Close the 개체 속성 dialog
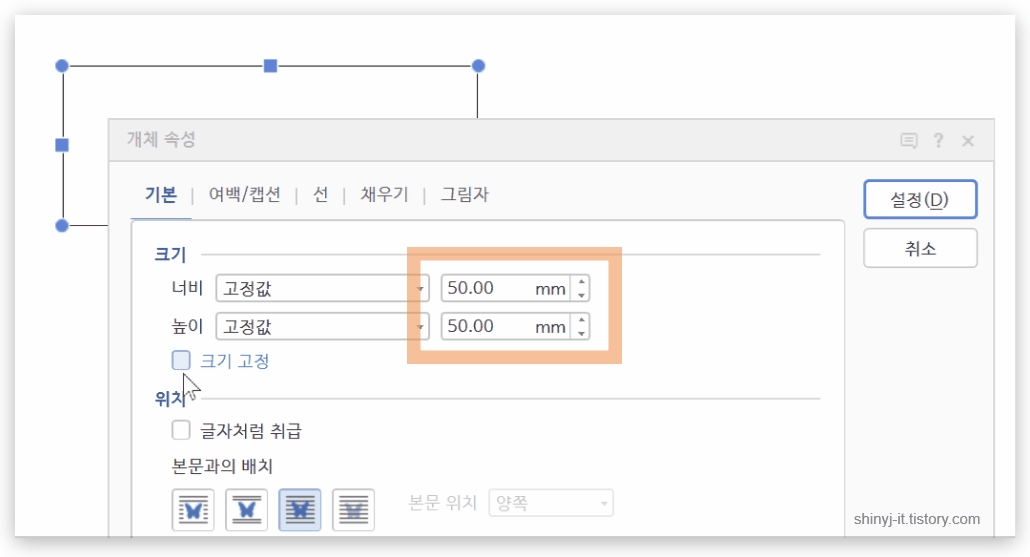Screen dimensions: 1030x557 pyautogui.click(x=968, y=141)
